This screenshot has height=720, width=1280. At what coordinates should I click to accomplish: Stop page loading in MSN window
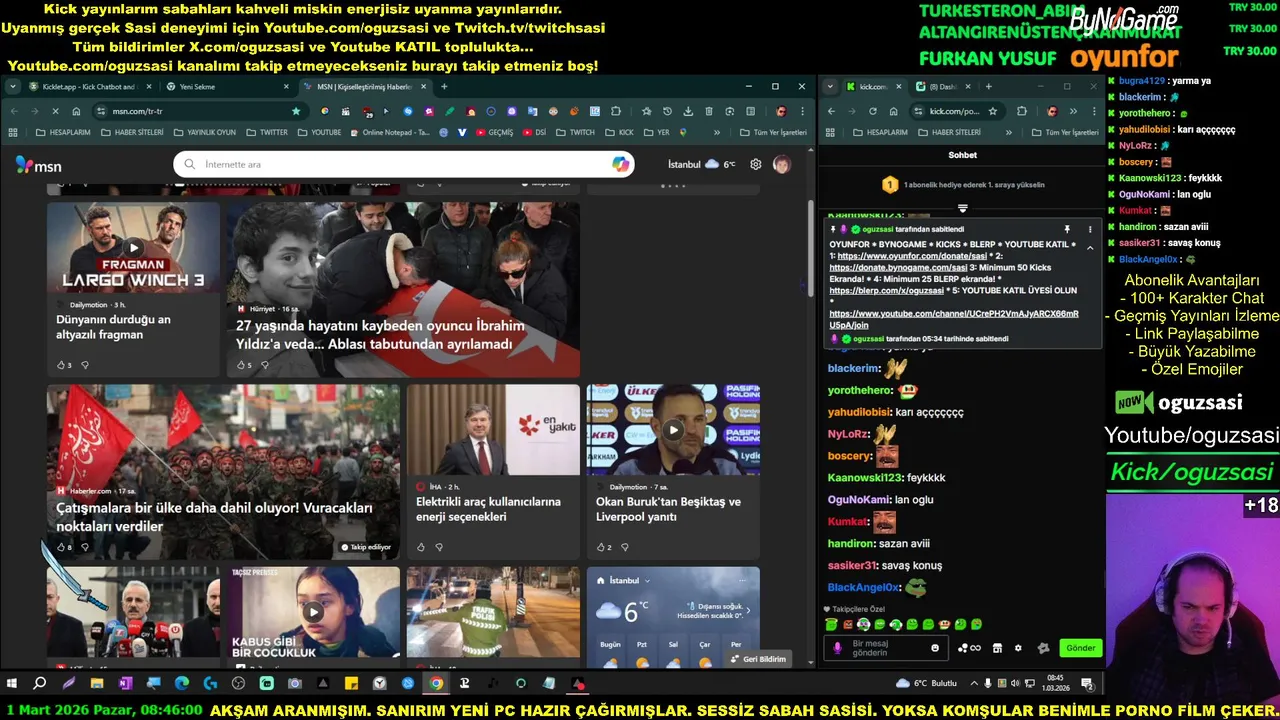pyautogui.click(x=55, y=111)
